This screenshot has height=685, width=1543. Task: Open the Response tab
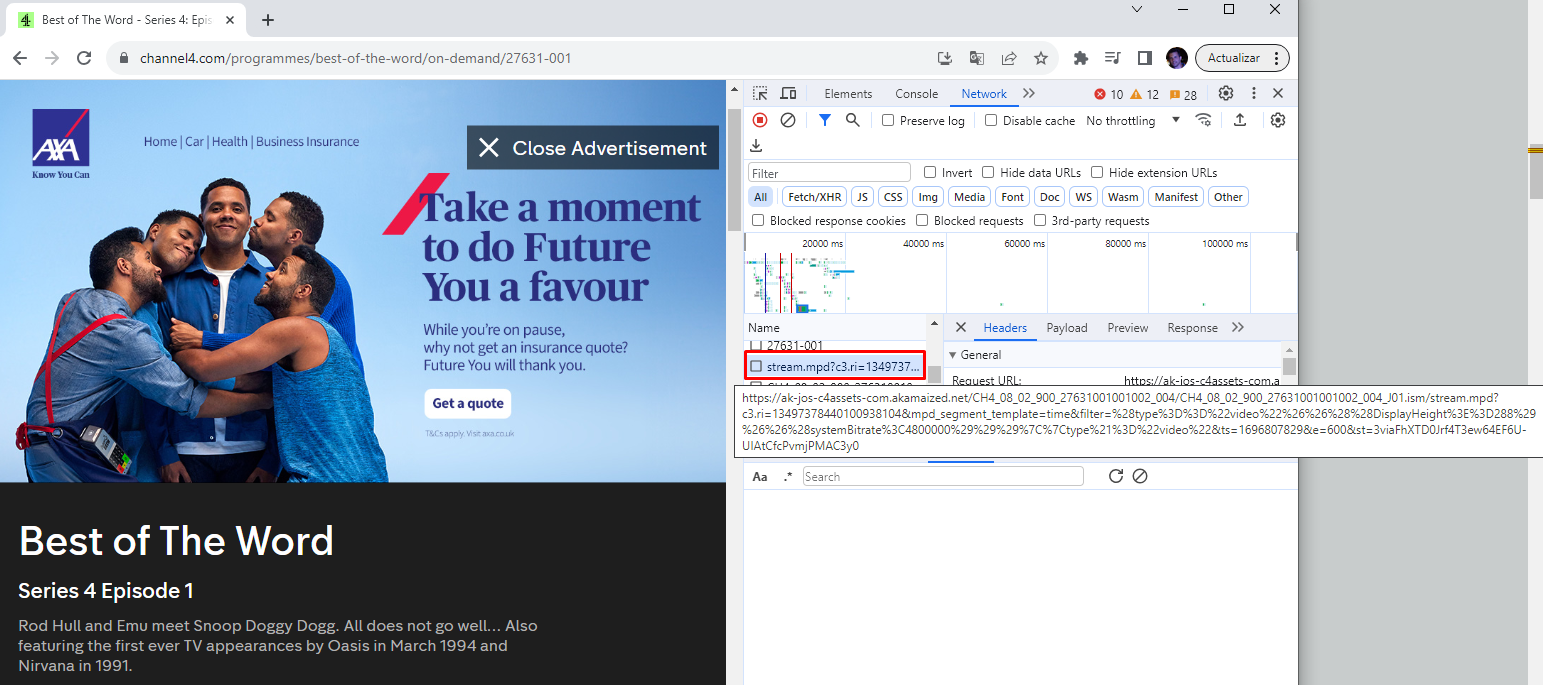(x=1193, y=328)
